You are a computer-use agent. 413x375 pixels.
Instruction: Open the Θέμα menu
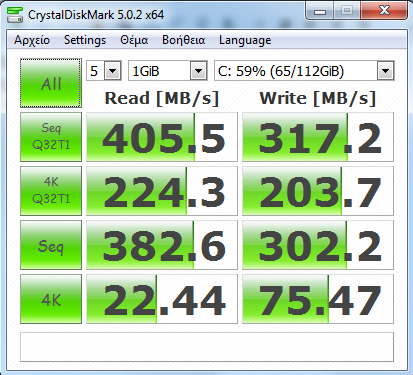tap(134, 40)
